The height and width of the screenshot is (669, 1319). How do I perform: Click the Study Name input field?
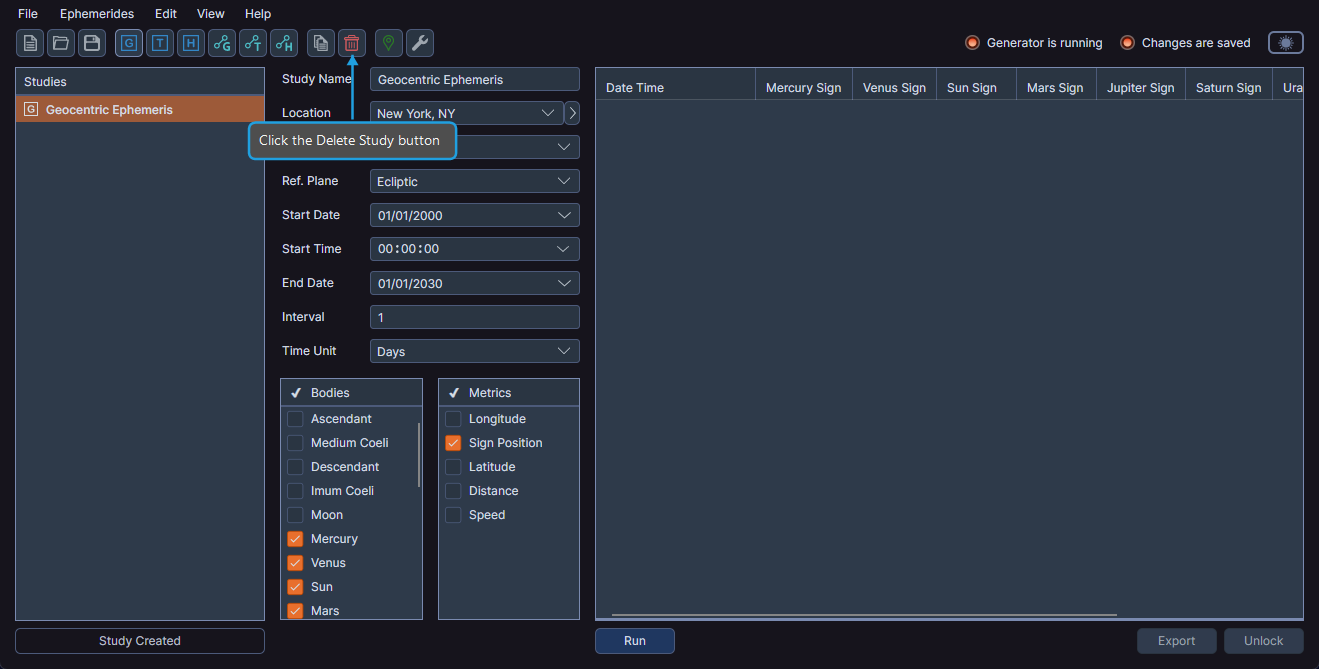click(x=474, y=78)
